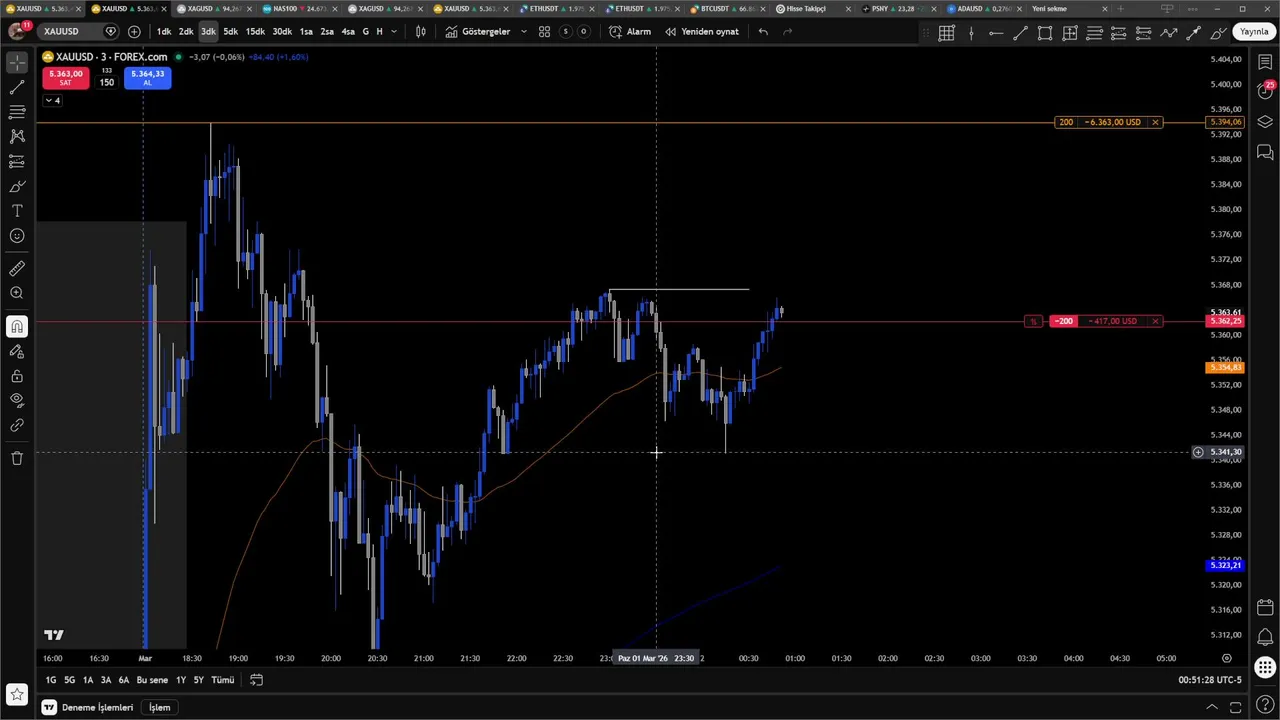Switch to the BTCUSDT tab
The height and width of the screenshot is (720, 1280).
[x=728, y=9]
